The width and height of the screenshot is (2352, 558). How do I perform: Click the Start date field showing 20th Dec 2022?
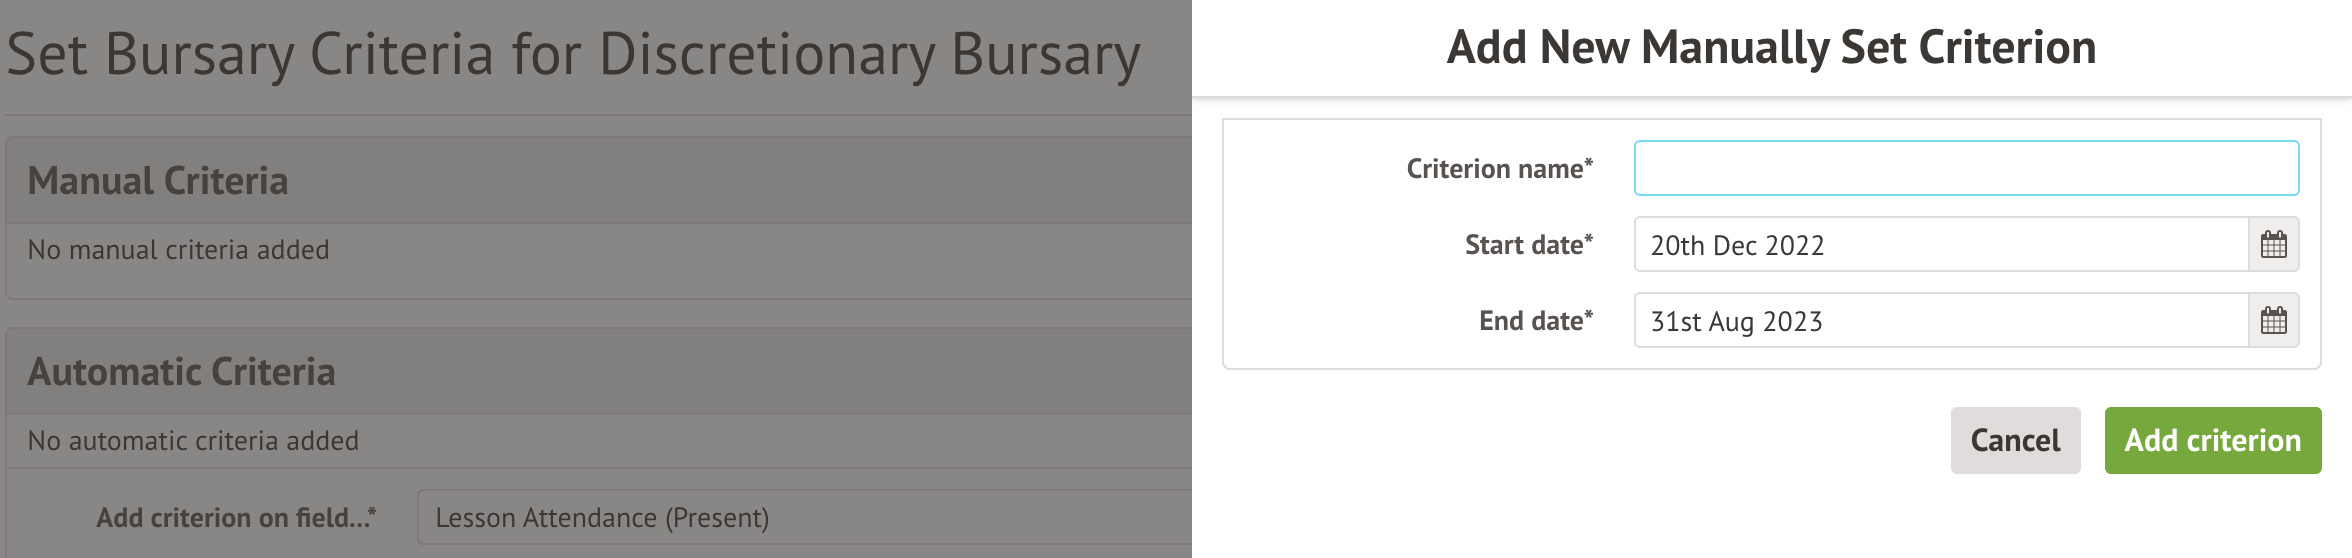[1940, 245]
